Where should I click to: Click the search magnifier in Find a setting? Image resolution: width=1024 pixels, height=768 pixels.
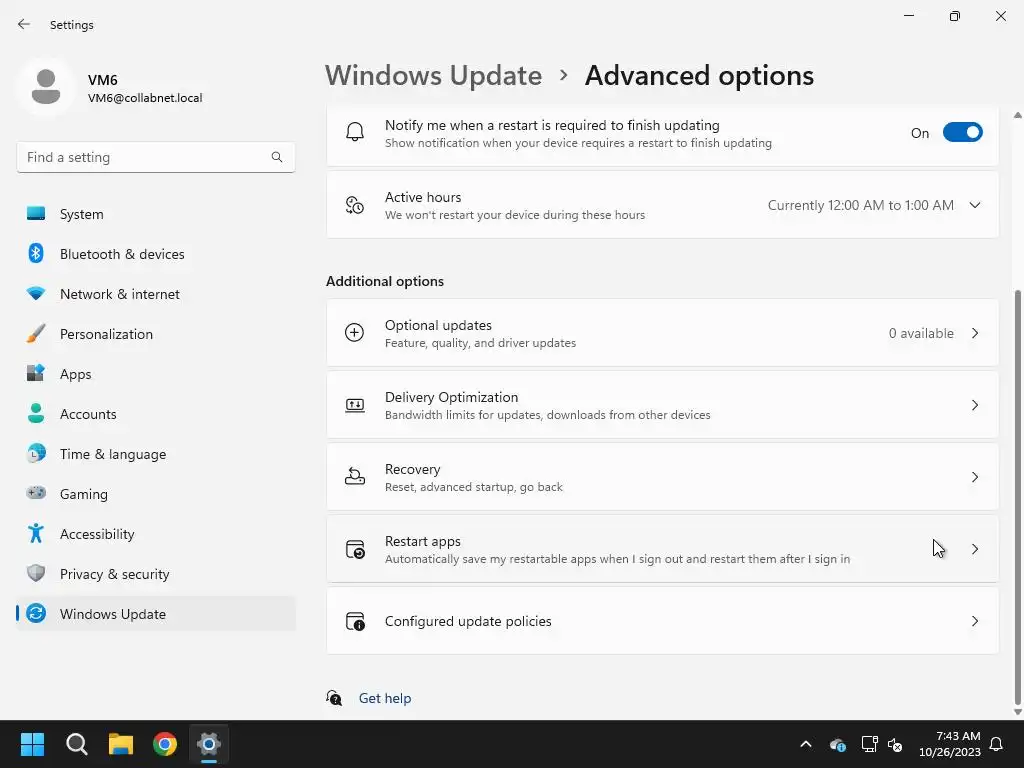click(277, 157)
